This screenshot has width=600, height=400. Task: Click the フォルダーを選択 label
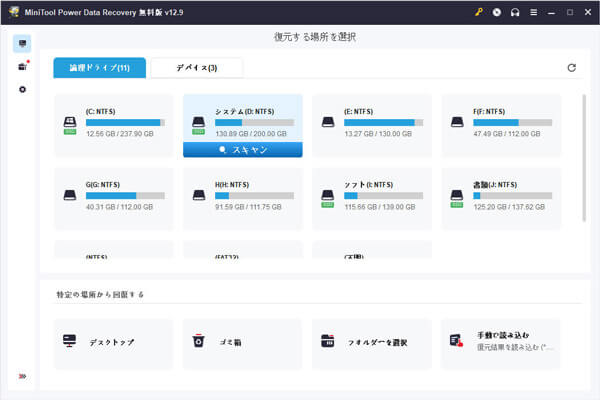coord(377,342)
